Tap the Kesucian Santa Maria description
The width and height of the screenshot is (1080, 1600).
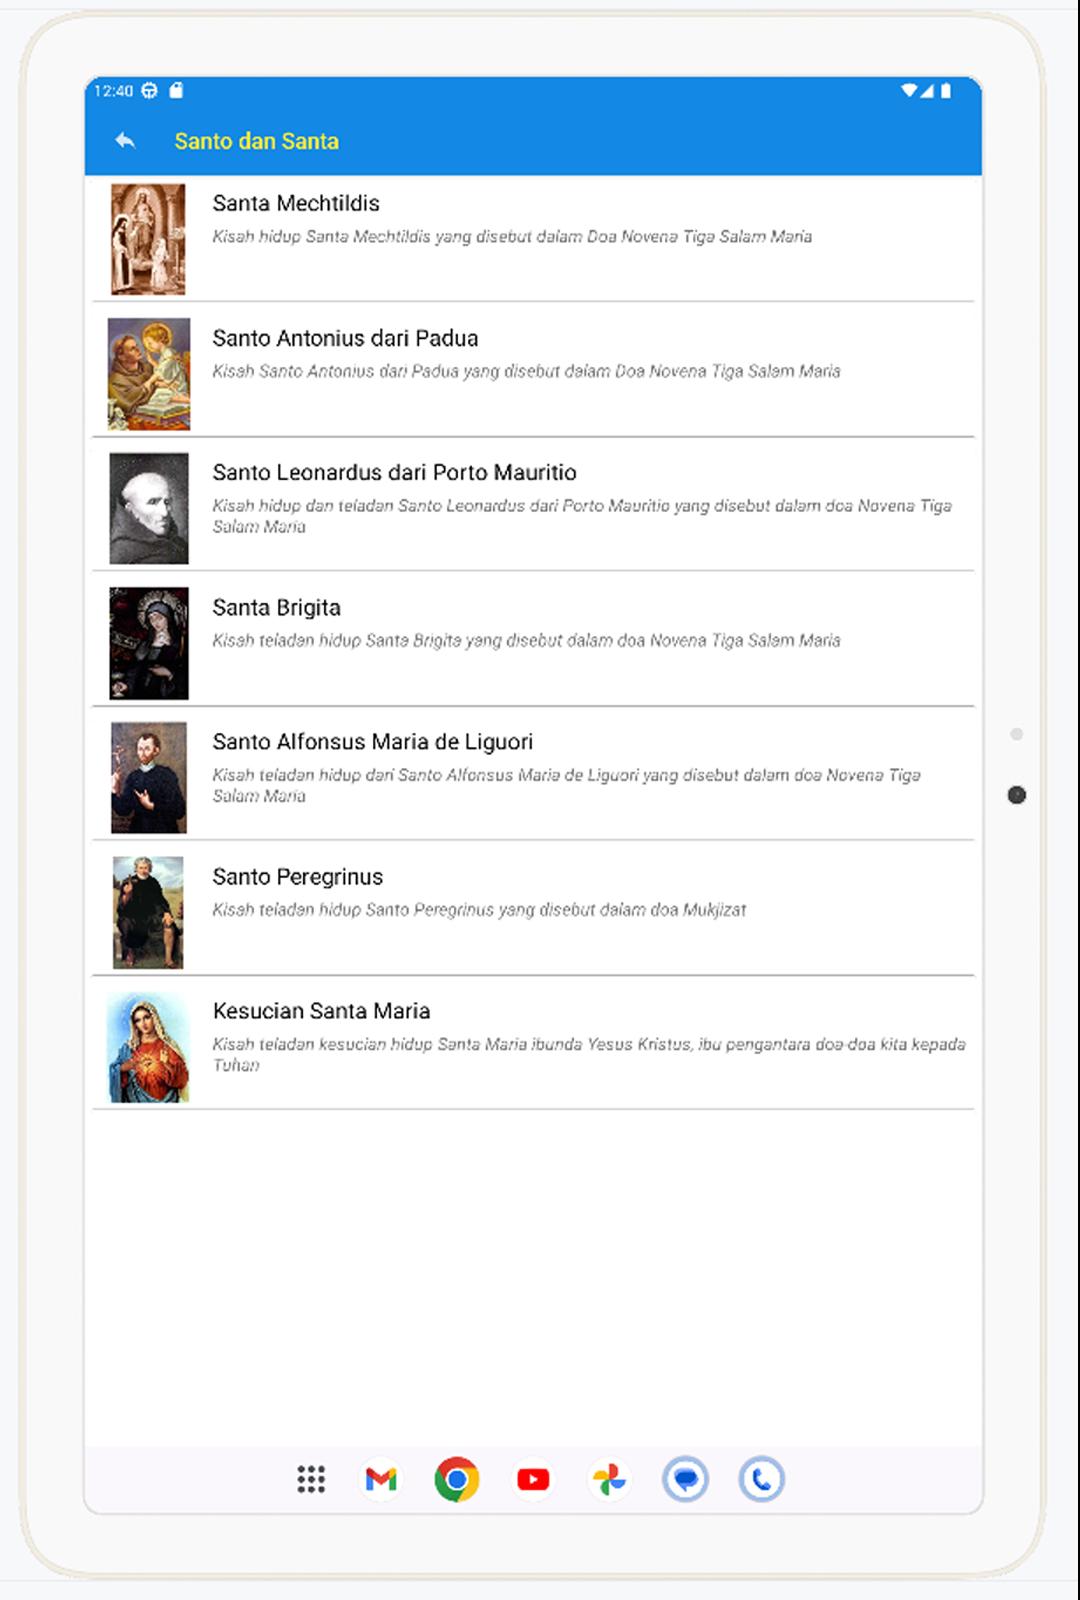(589, 1054)
